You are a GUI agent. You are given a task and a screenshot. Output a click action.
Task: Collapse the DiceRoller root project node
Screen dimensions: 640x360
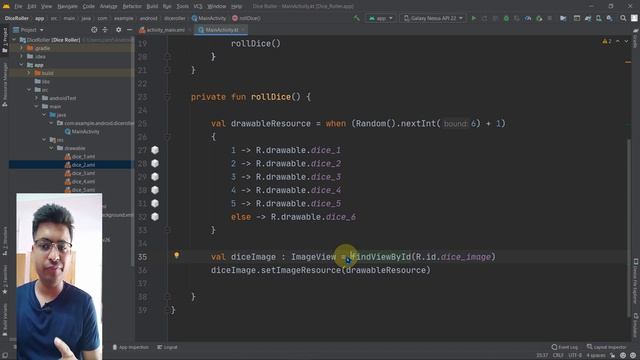[15, 40]
